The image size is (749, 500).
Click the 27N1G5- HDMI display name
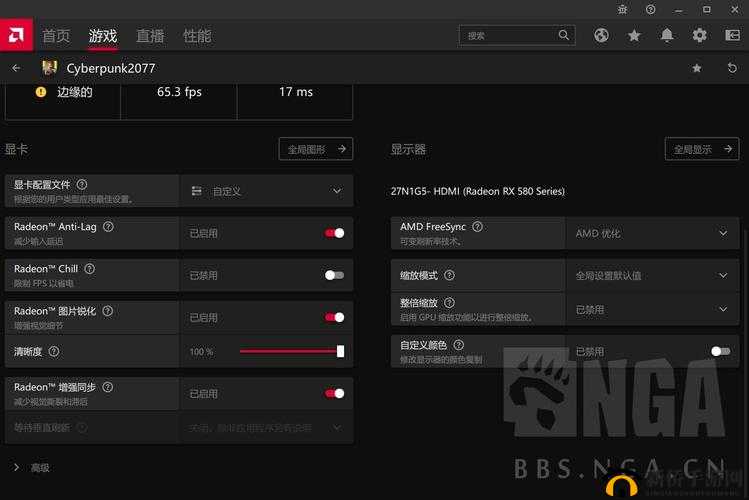[478, 191]
